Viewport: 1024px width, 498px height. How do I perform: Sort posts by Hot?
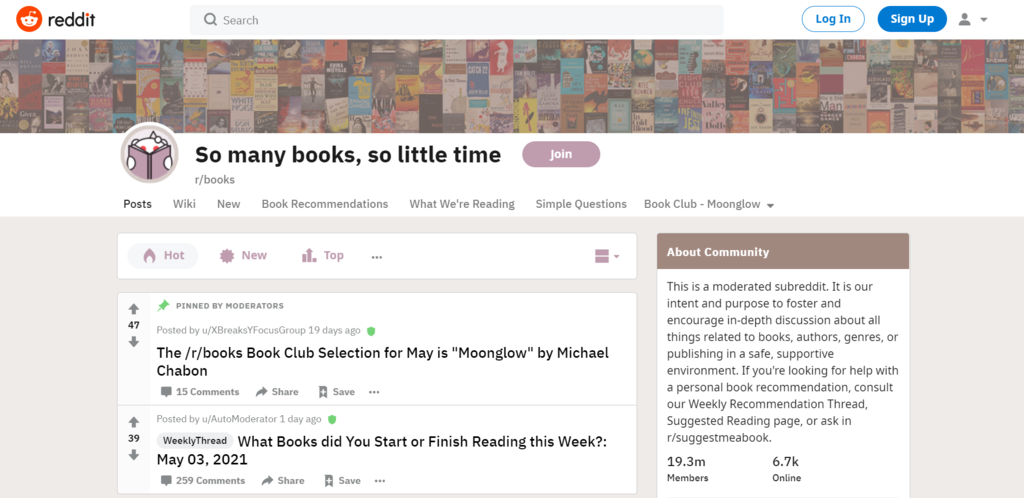163,256
